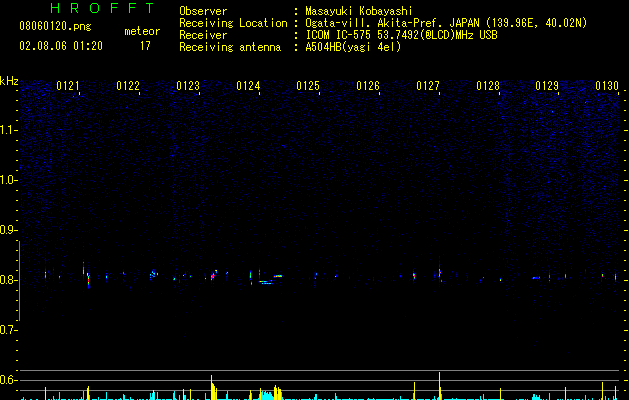Click the 0127 time marker
629x400 pixels.
tap(428, 86)
